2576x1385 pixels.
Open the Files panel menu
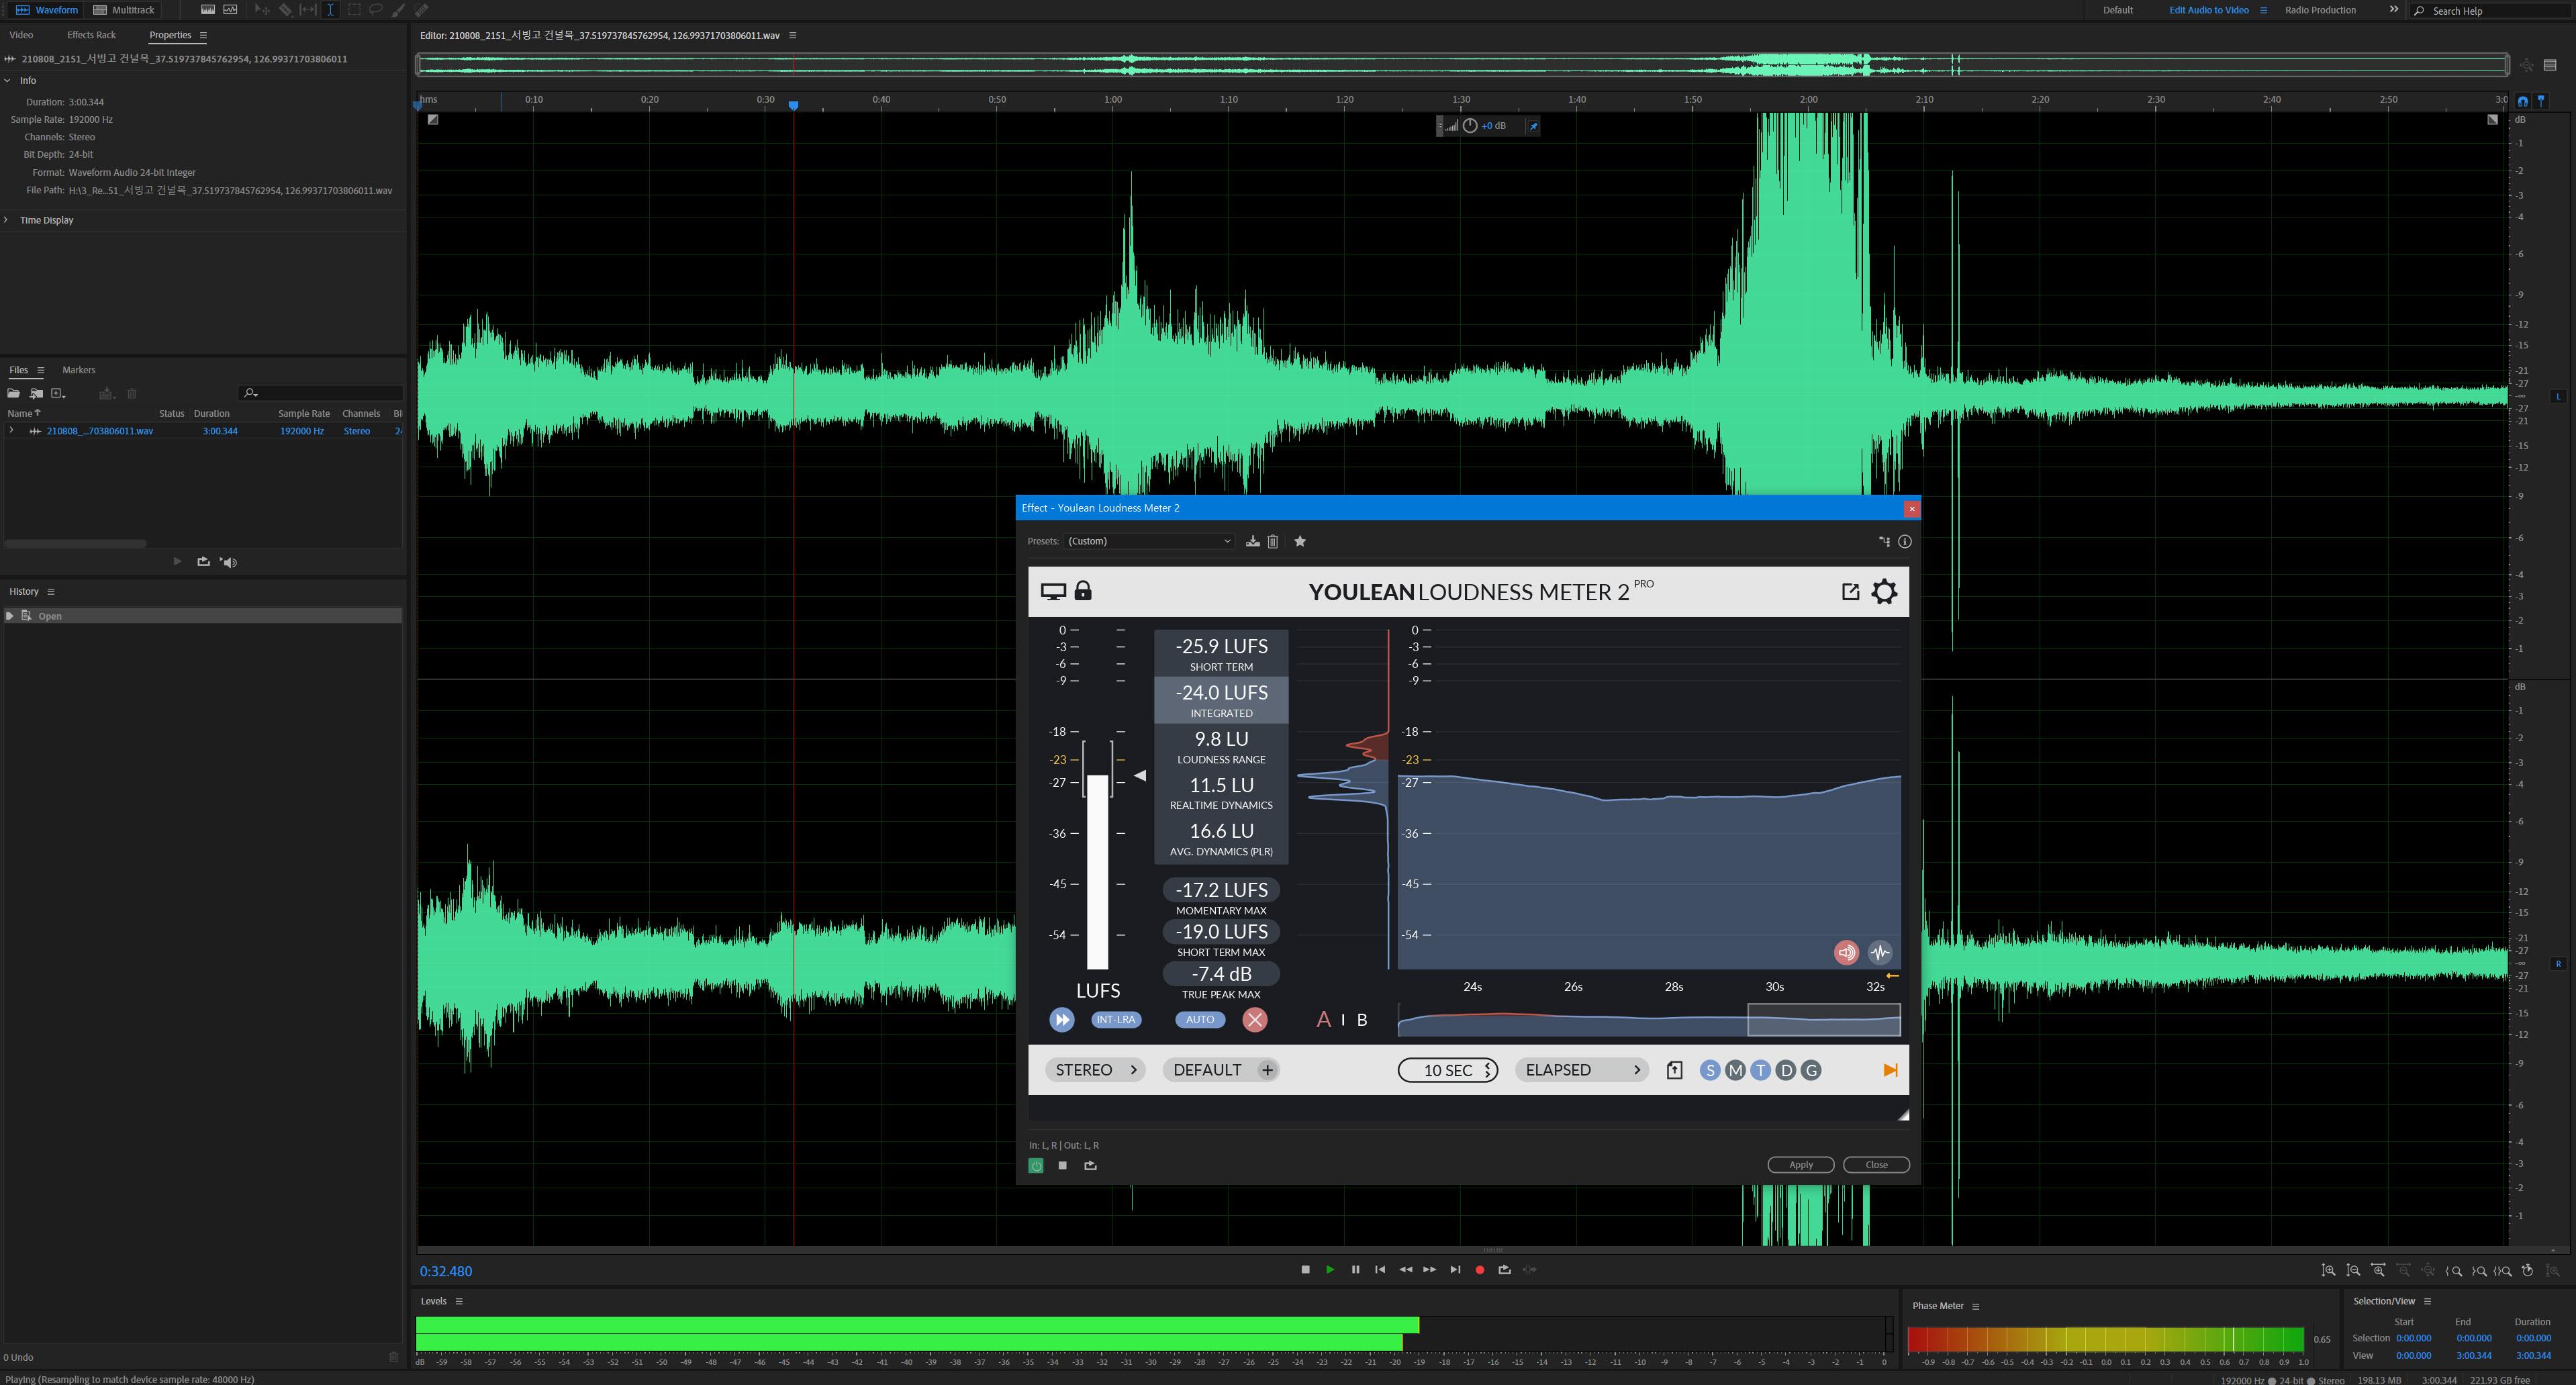coord(41,370)
